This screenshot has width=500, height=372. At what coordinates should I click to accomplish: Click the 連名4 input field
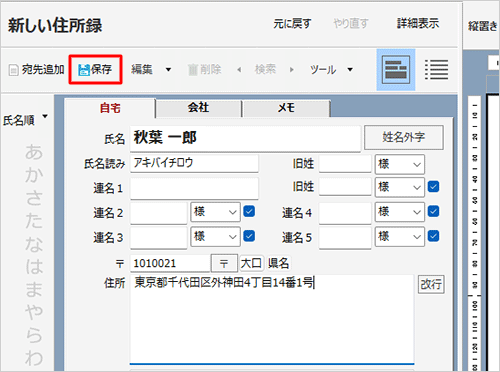click(x=345, y=213)
